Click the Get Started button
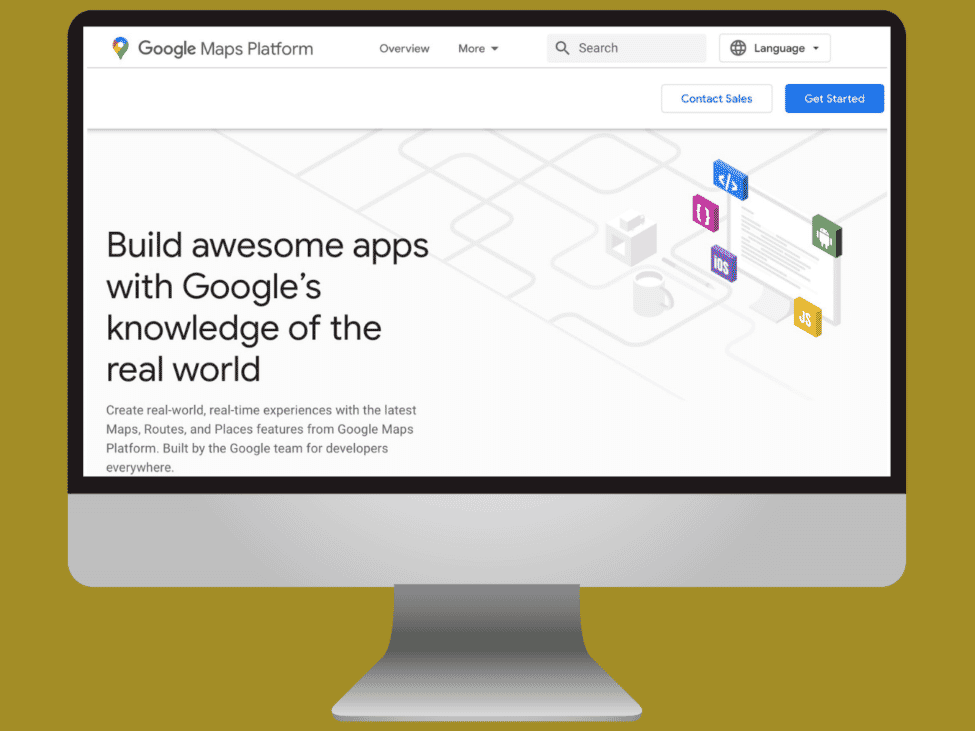This screenshot has height=731, width=975. coord(834,98)
